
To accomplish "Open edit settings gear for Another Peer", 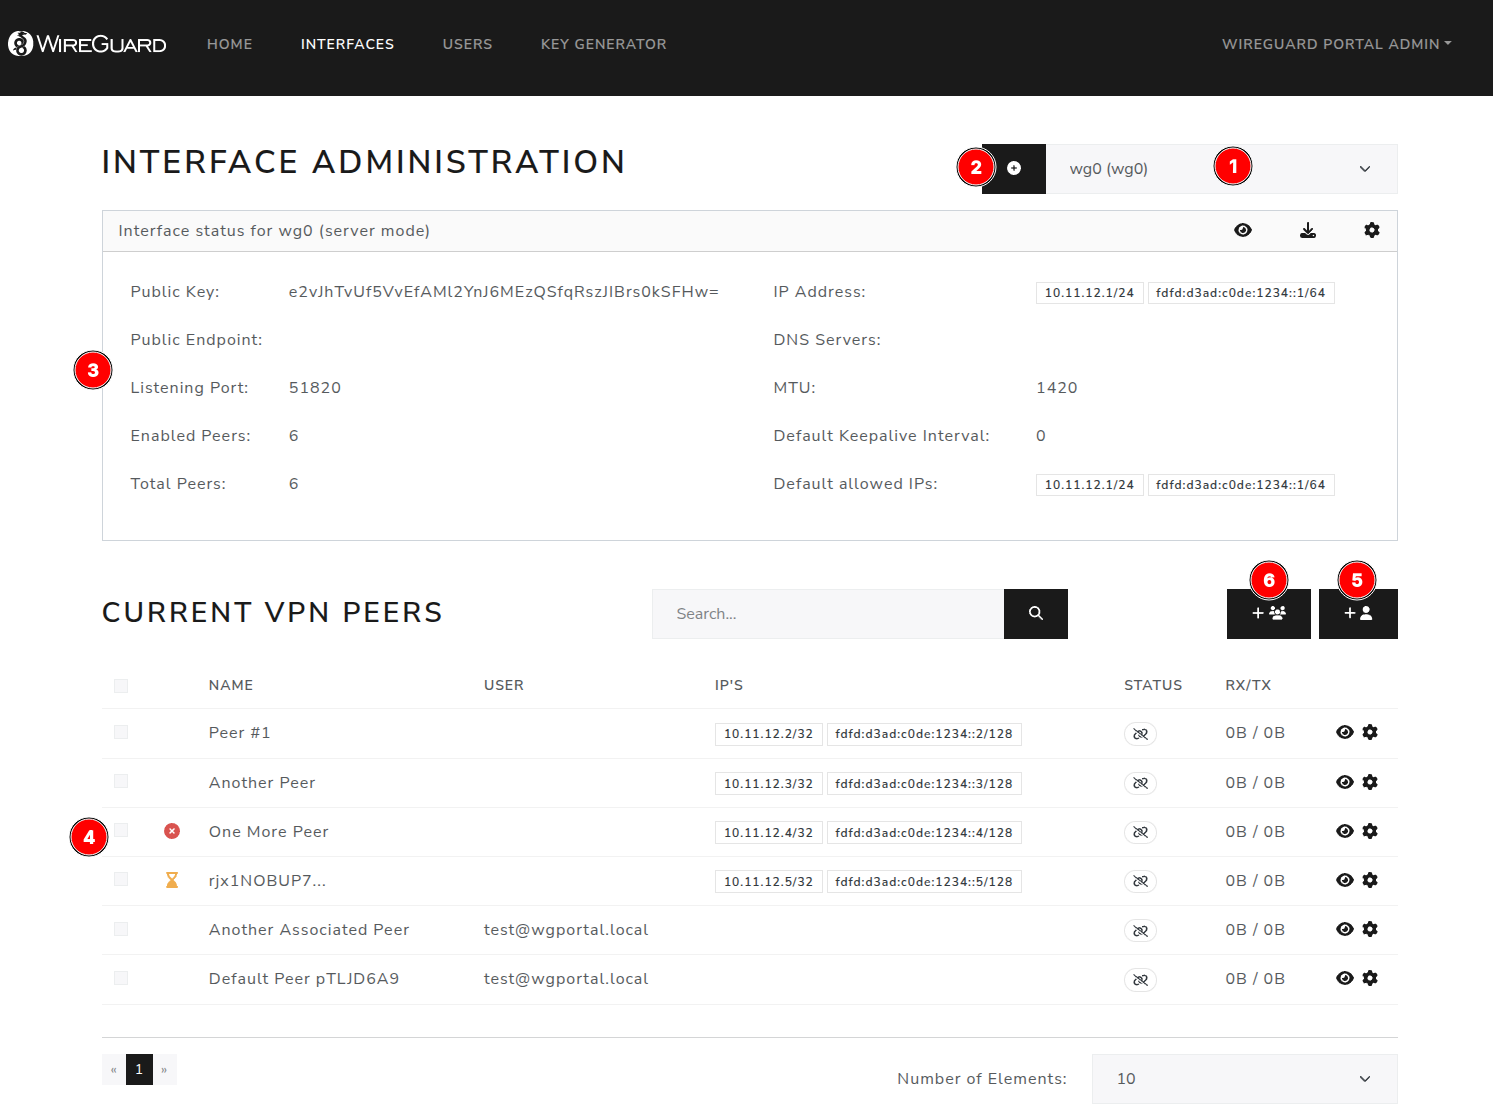I will coord(1370,782).
